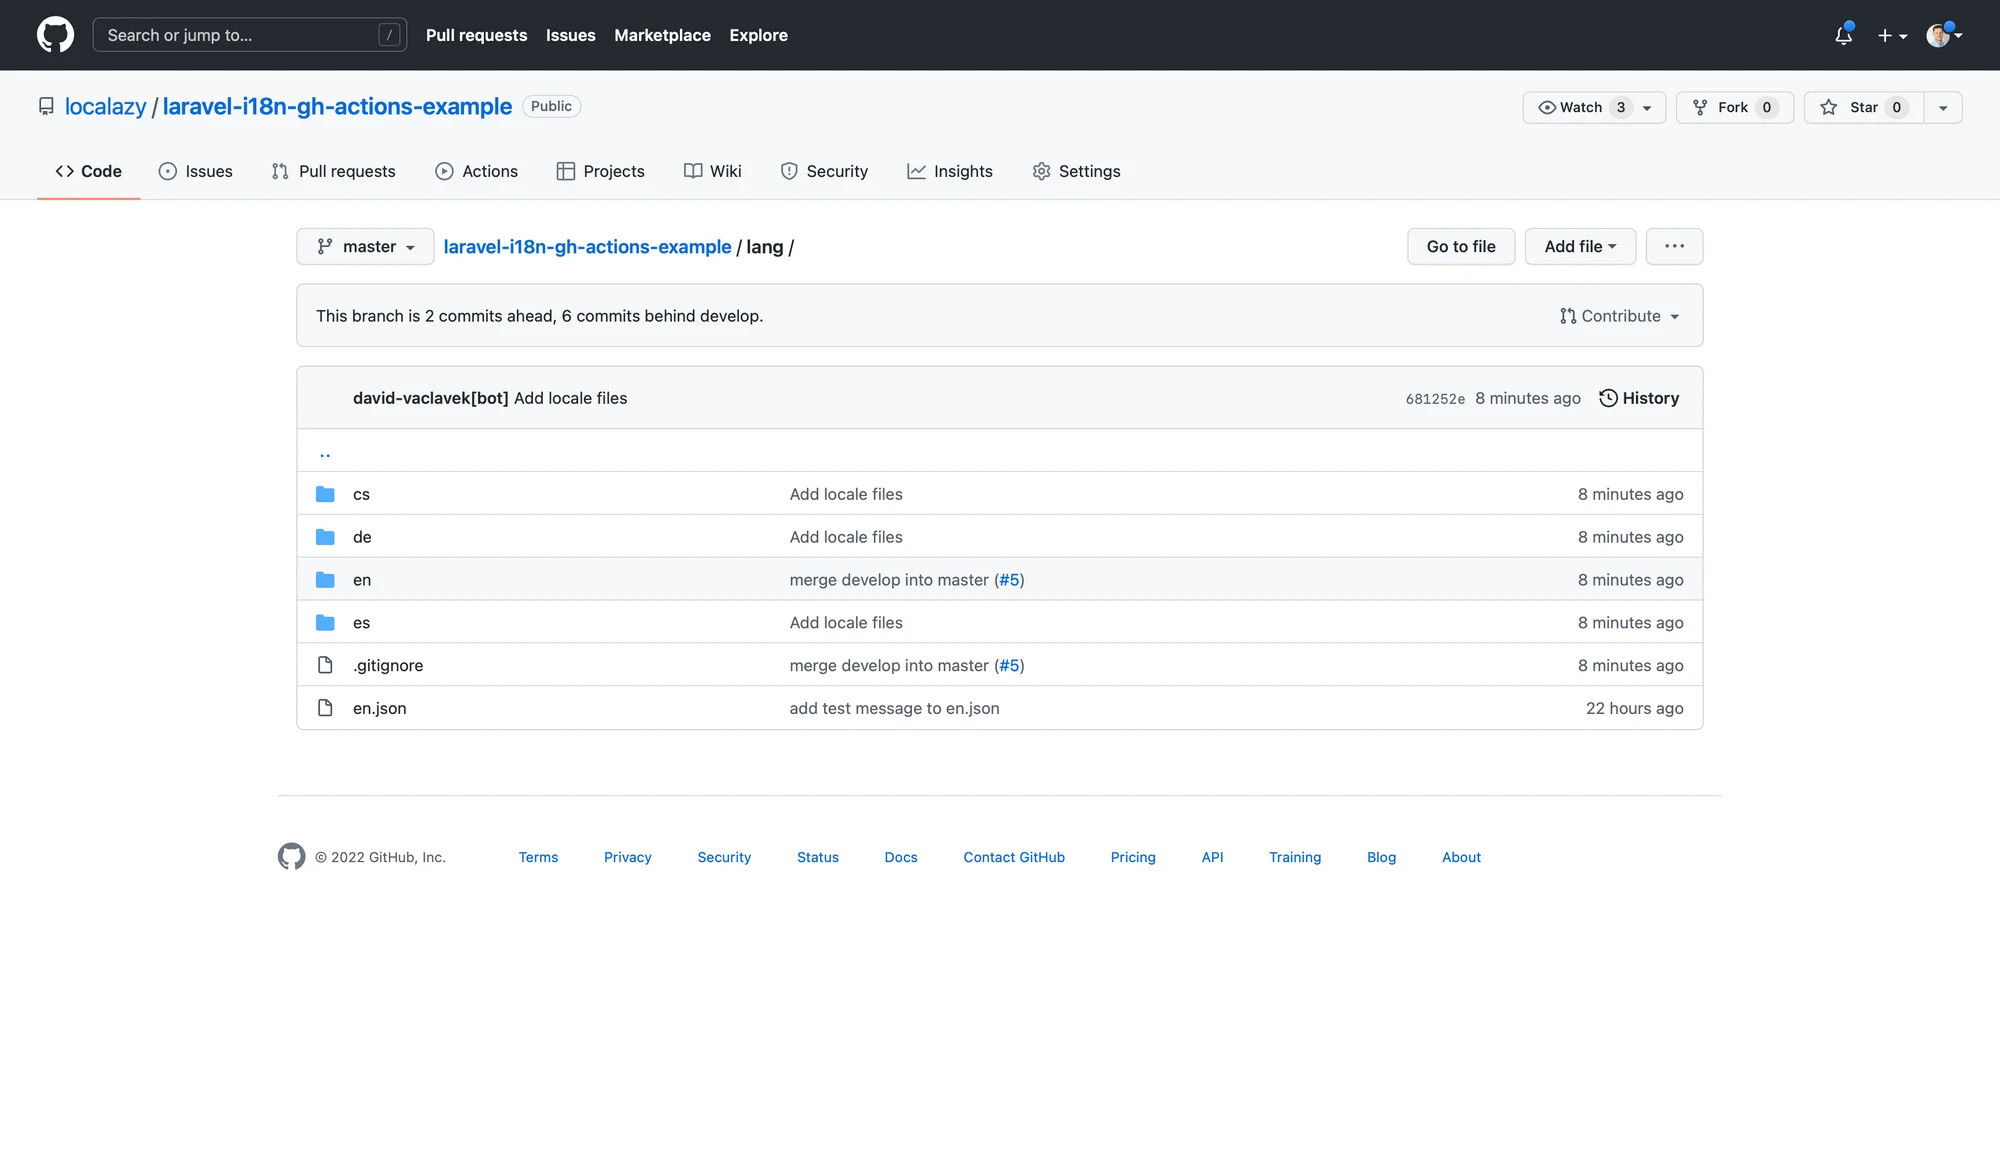The image size is (2000, 1156).
Task: Click the three-dots more options button
Action: (1674, 246)
